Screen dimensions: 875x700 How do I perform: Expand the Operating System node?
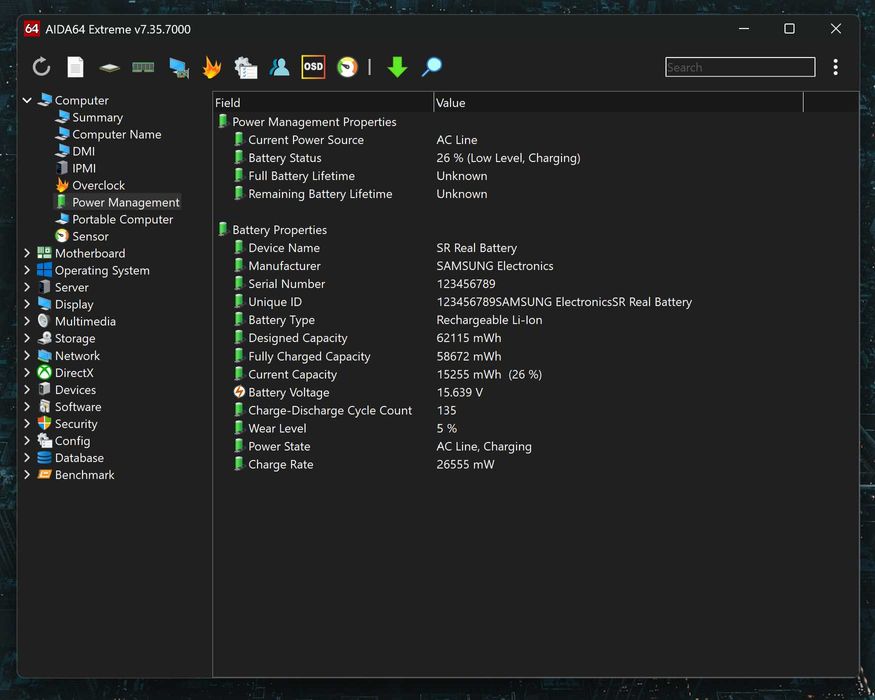point(27,270)
